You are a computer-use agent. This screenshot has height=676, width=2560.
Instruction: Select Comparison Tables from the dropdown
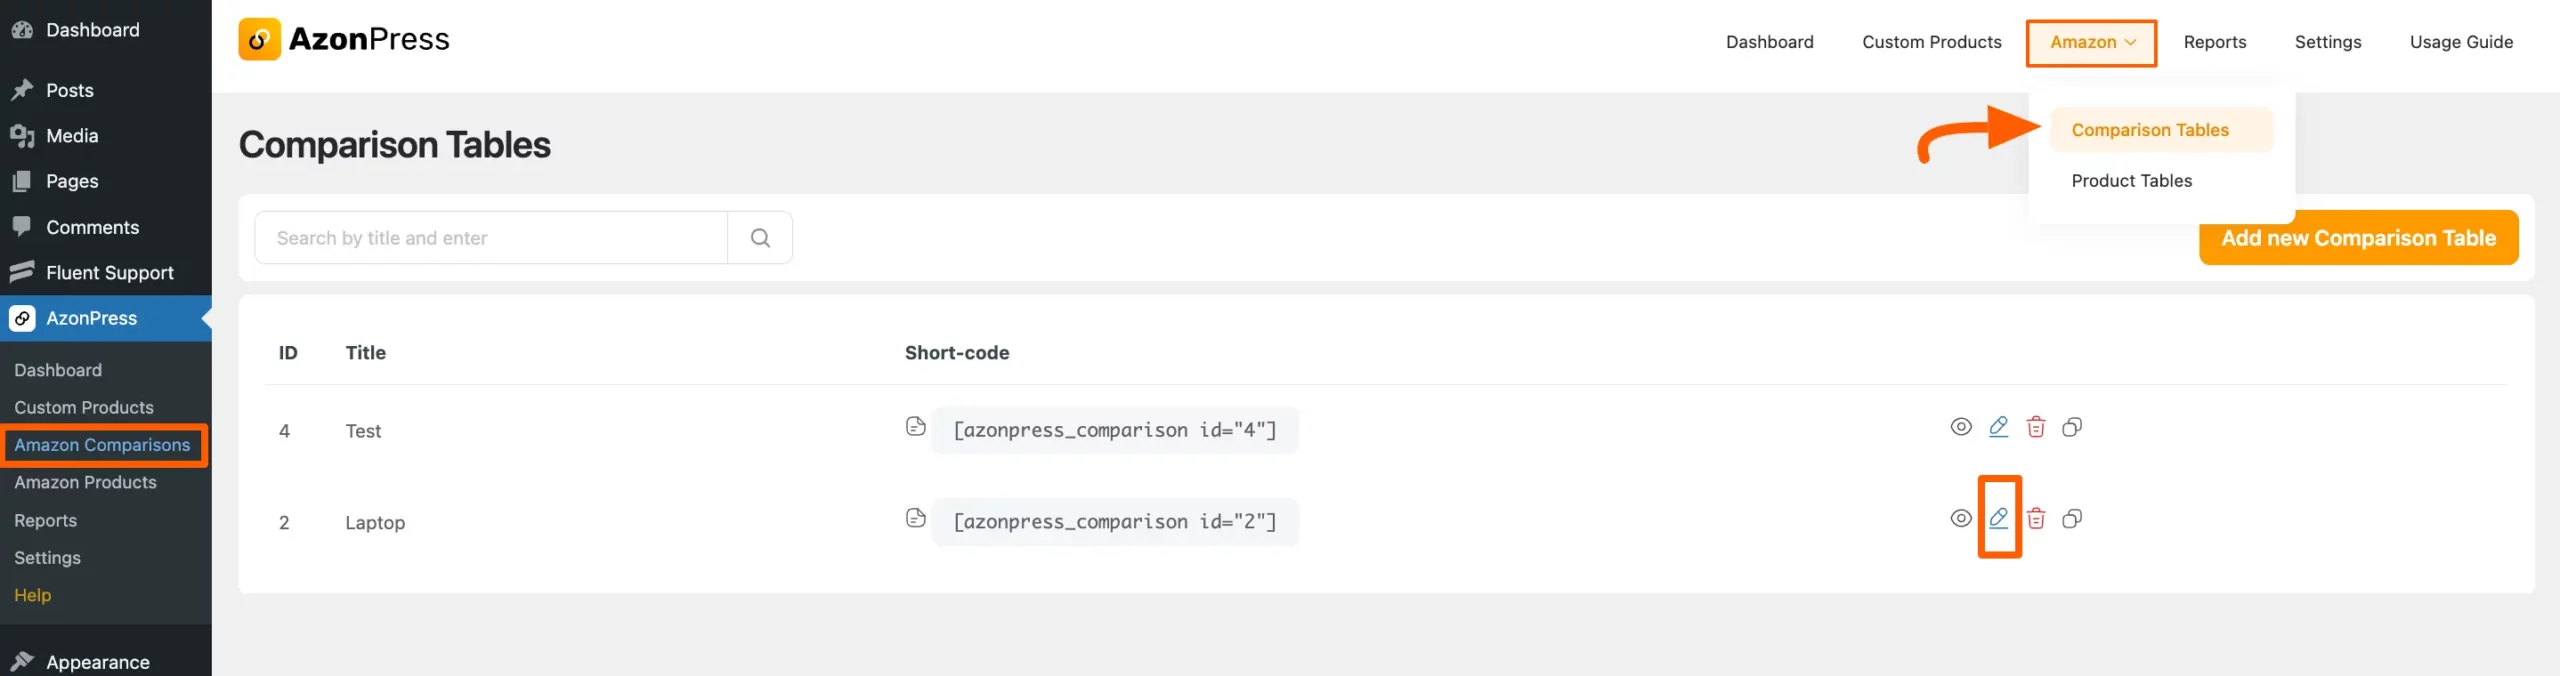coord(2150,130)
